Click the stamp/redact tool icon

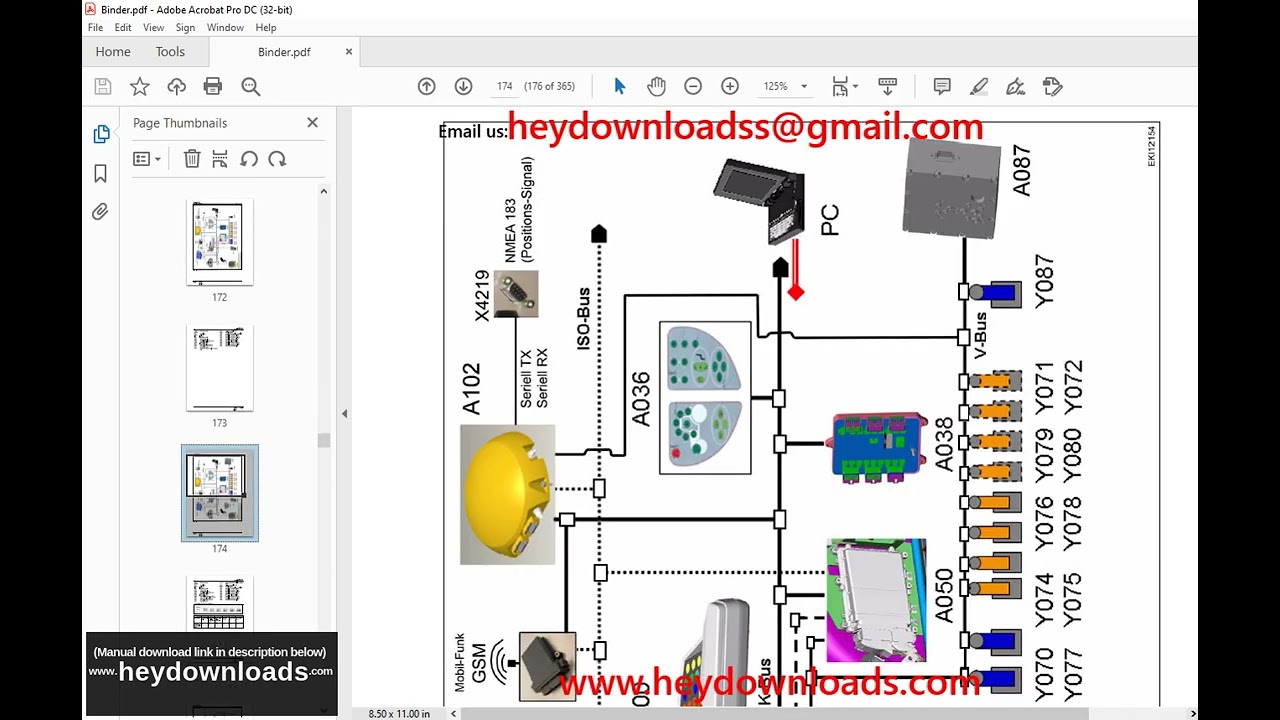[1052, 87]
